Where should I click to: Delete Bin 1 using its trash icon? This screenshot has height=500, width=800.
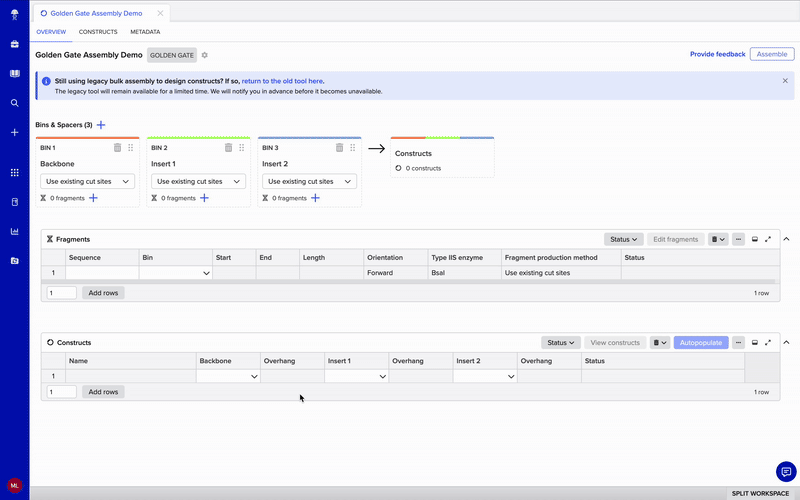117,147
